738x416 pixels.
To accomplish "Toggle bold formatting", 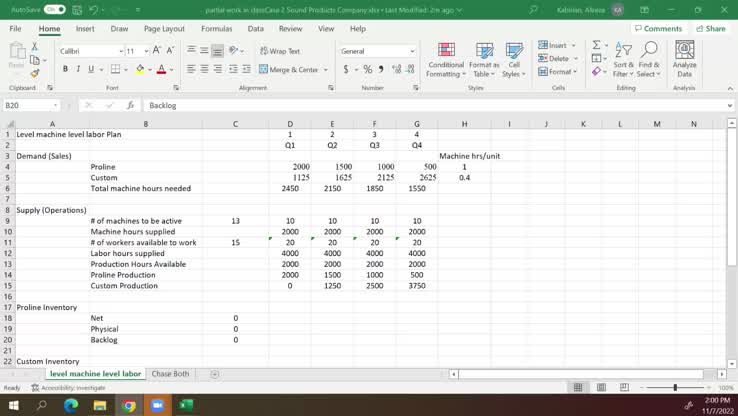I will click(65, 69).
